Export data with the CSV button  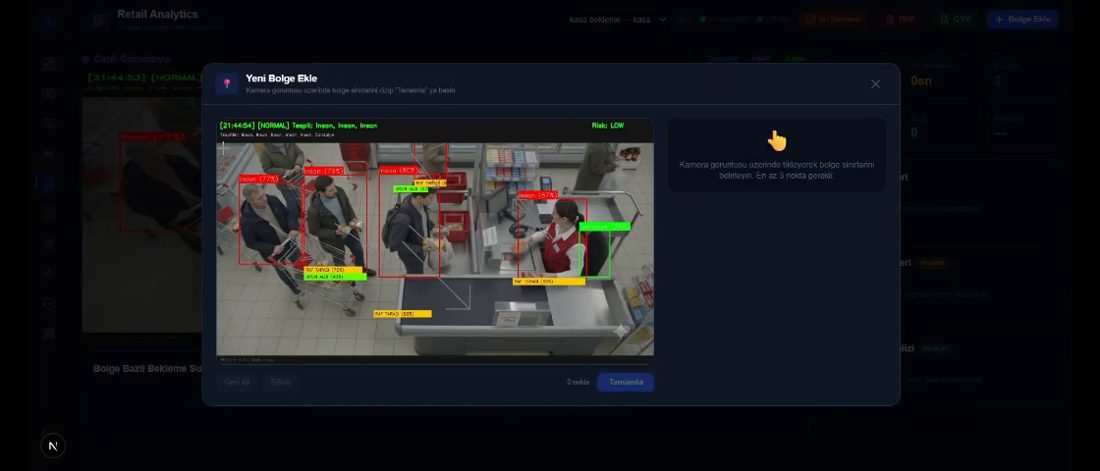coord(955,20)
